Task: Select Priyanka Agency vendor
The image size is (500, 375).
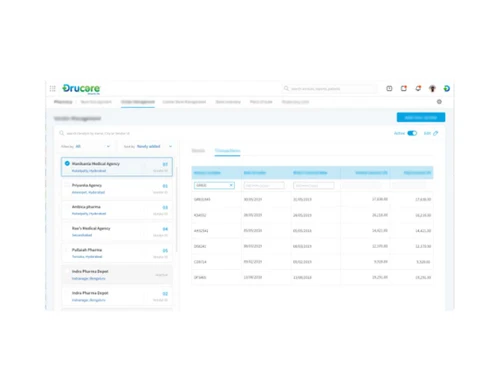Action: (x=117, y=189)
